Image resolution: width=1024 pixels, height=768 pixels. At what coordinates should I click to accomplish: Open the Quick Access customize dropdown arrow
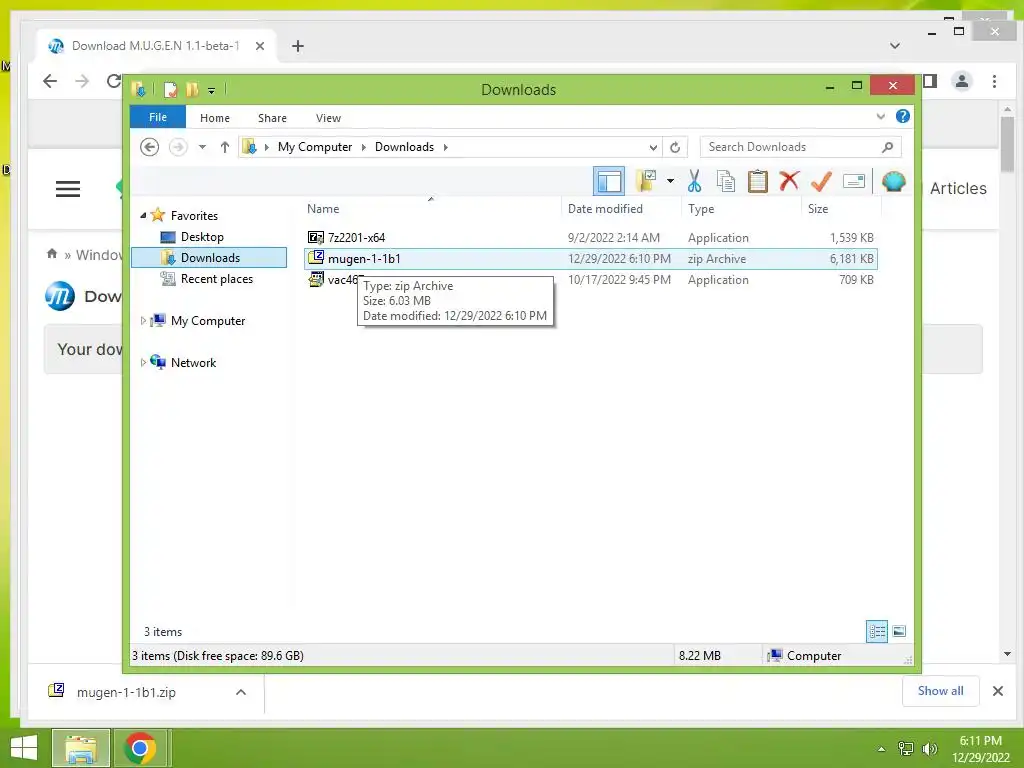[212, 91]
